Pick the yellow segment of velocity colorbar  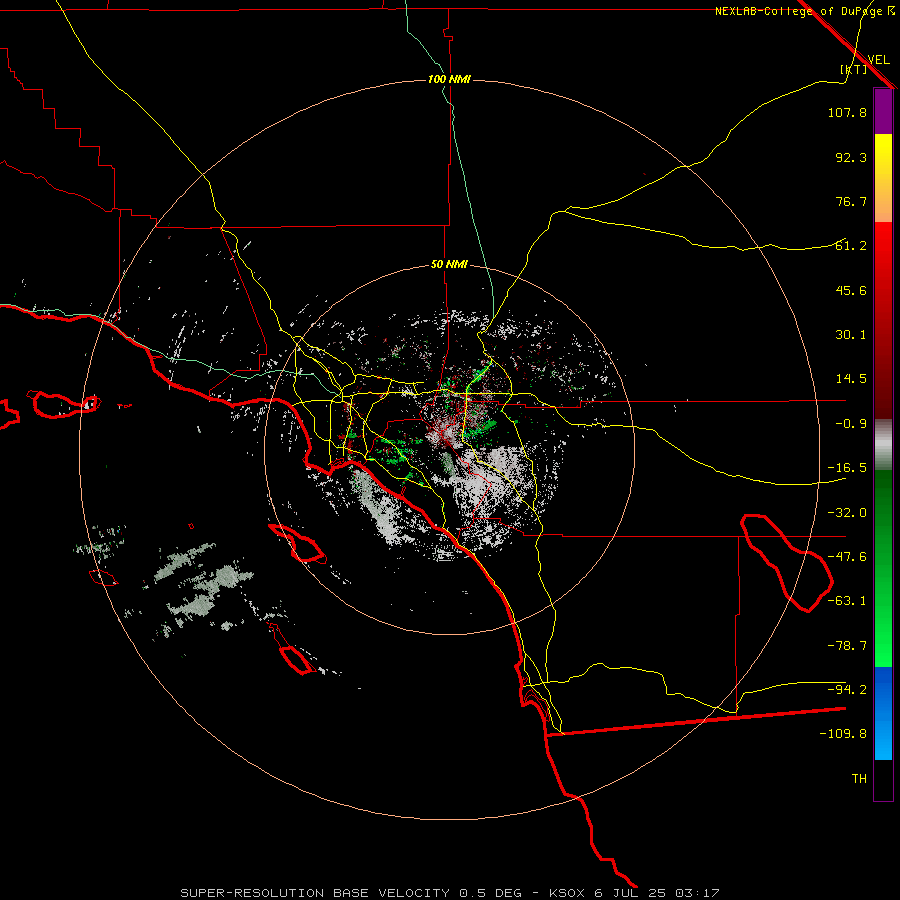(883, 178)
